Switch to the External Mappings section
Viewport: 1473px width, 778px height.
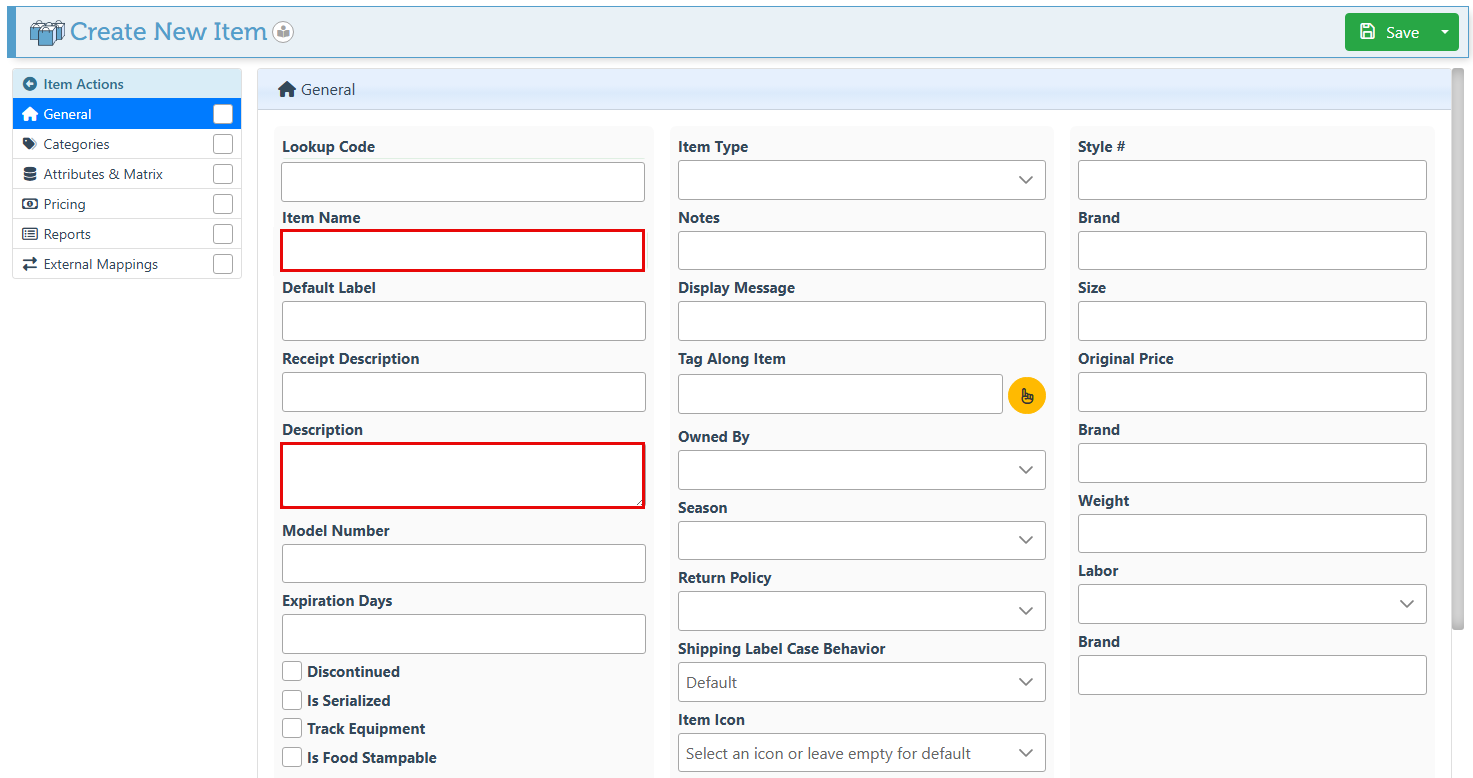click(x=100, y=264)
